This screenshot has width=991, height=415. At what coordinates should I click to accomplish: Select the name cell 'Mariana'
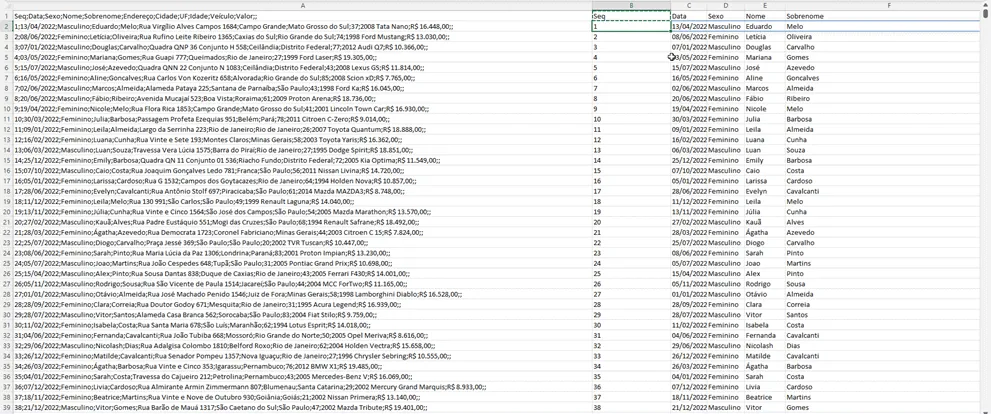click(x=764, y=57)
